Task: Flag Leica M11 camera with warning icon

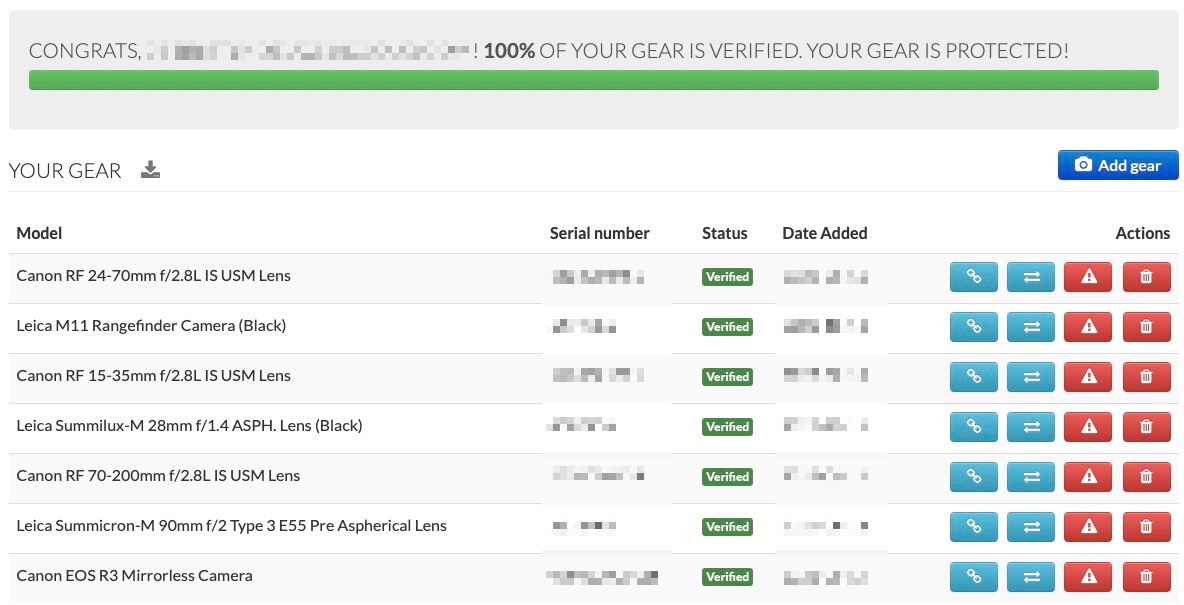Action: click(1088, 327)
